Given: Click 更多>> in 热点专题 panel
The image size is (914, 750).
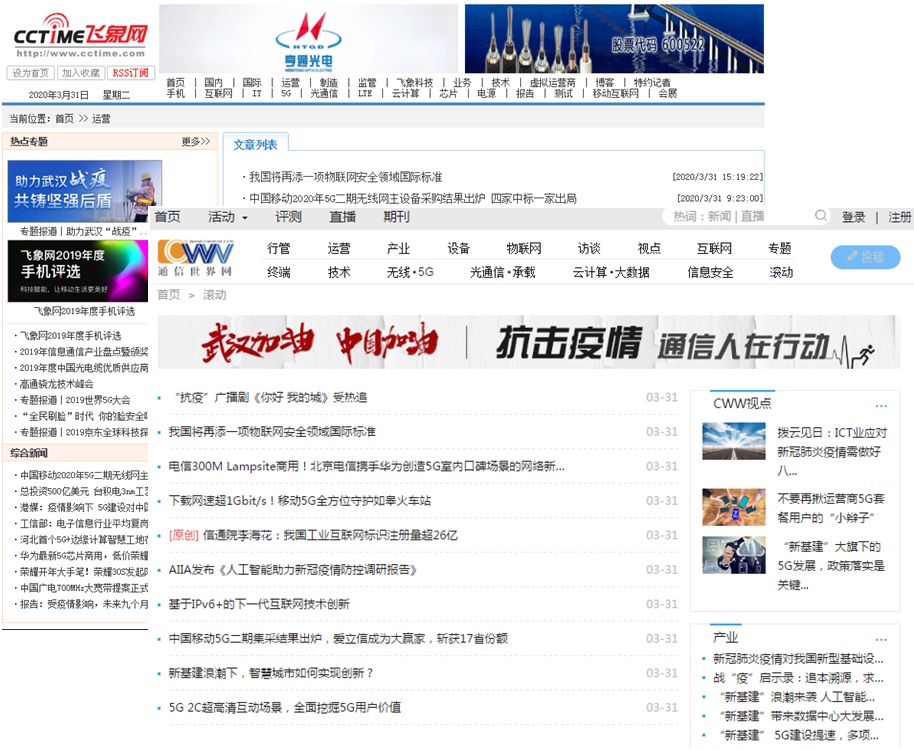Looking at the screenshot, I should 196,142.
